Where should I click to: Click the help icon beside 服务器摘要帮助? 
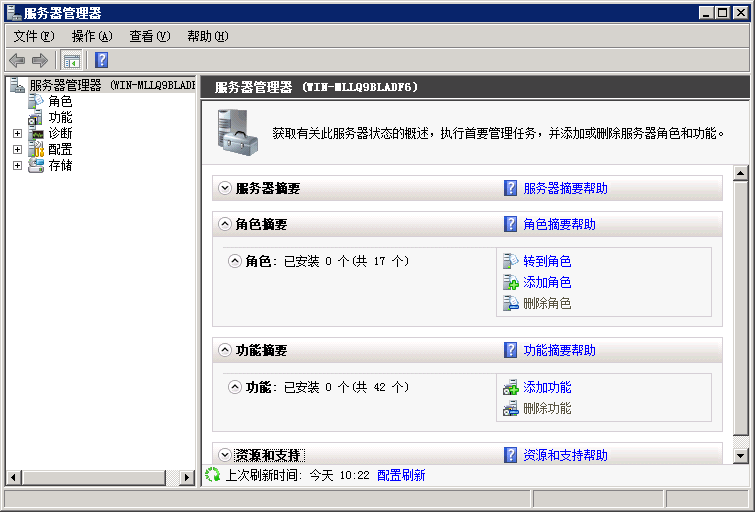(x=510, y=188)
